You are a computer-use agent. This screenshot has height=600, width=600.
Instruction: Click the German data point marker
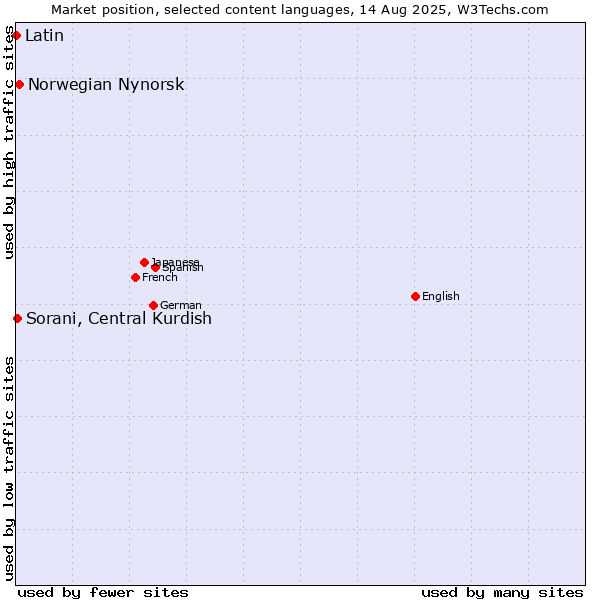[153, 305]
